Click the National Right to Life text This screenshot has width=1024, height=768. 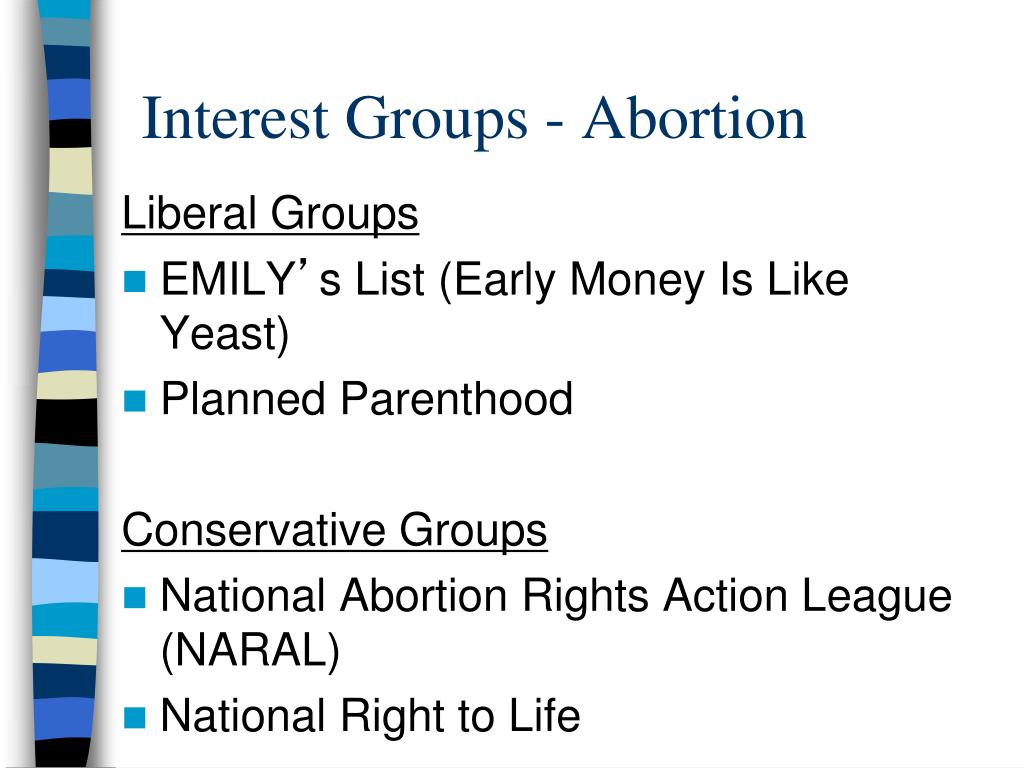point(370,715)
